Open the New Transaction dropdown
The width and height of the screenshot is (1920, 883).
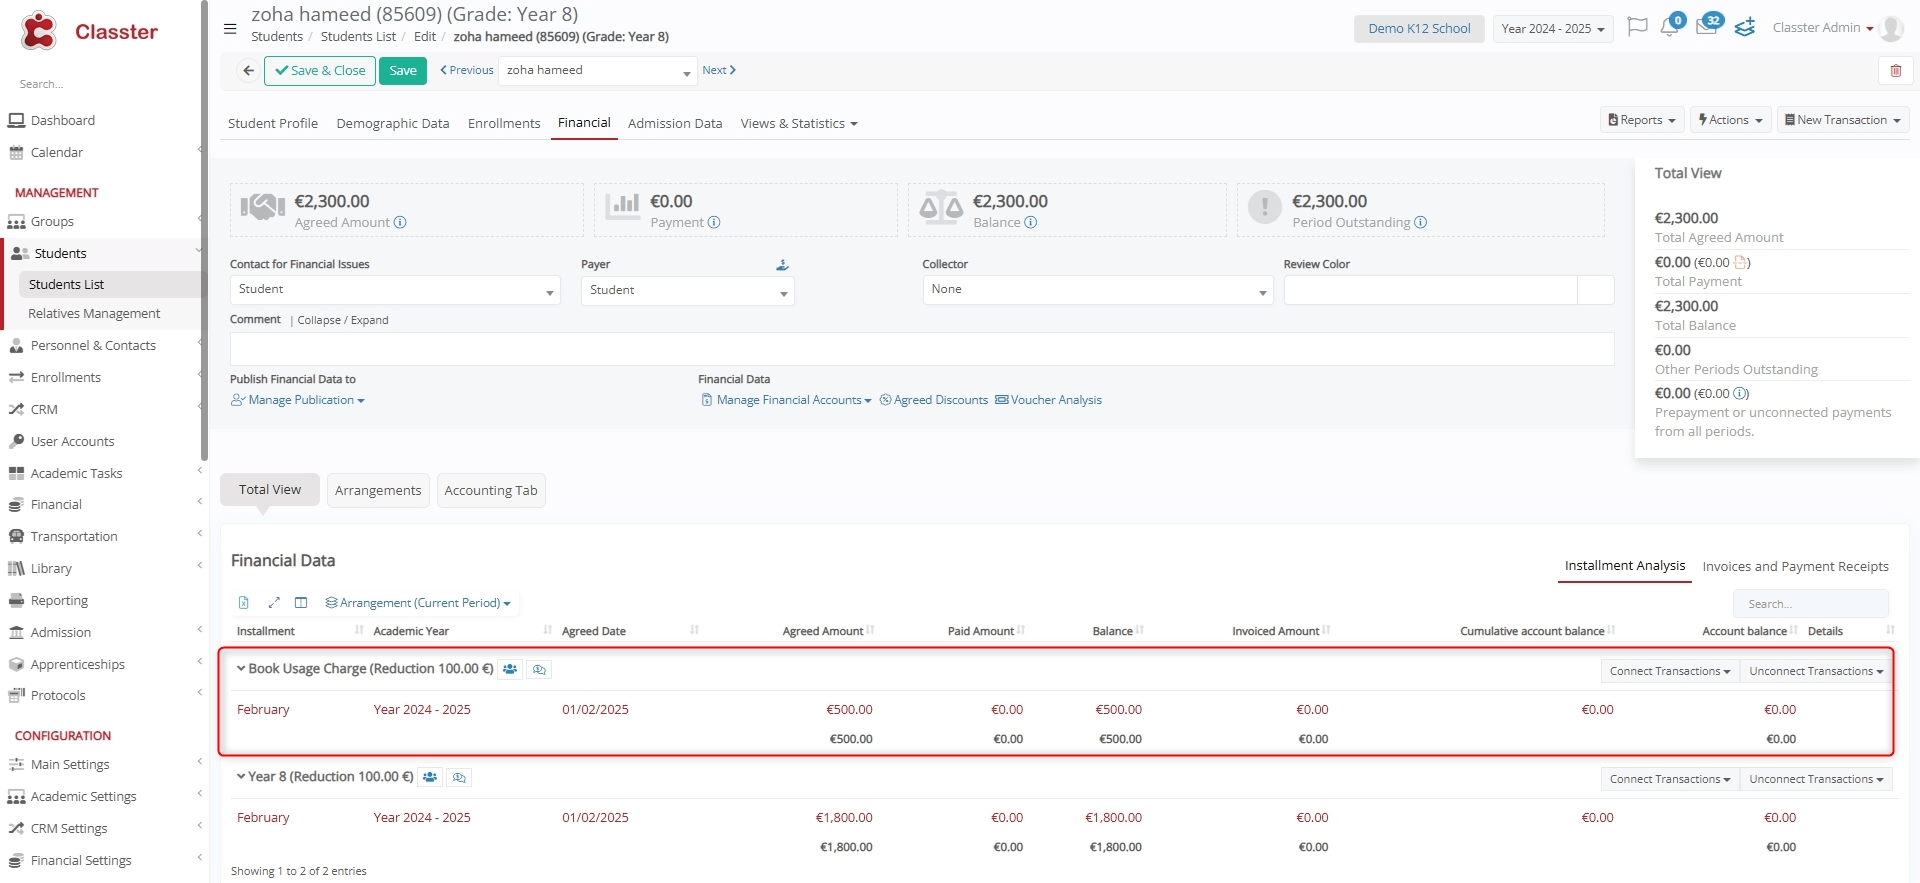[x=1842, y=120]
